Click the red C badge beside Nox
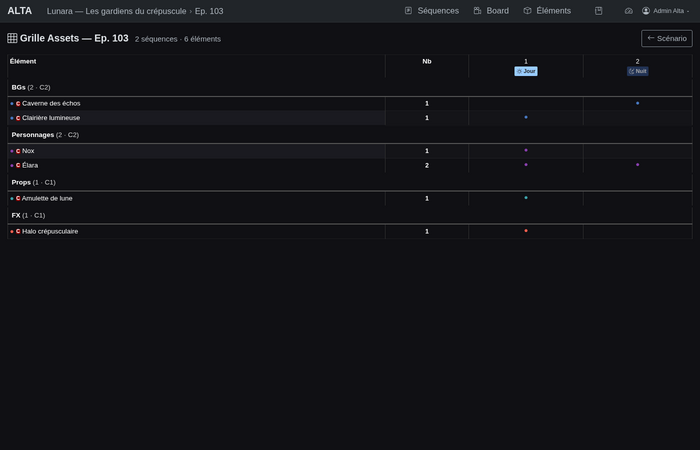Viewport: 700px width, 450px height. (x=18, y=151)
